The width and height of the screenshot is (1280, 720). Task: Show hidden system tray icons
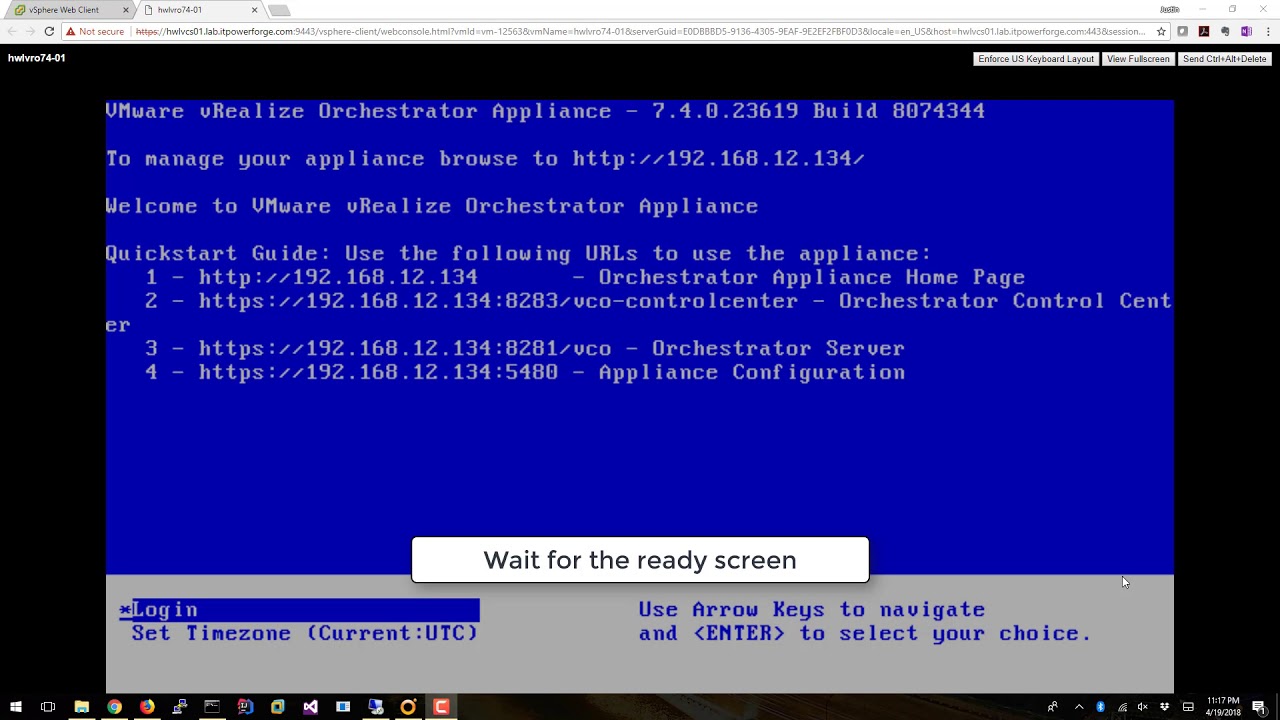pos(1079,707)
